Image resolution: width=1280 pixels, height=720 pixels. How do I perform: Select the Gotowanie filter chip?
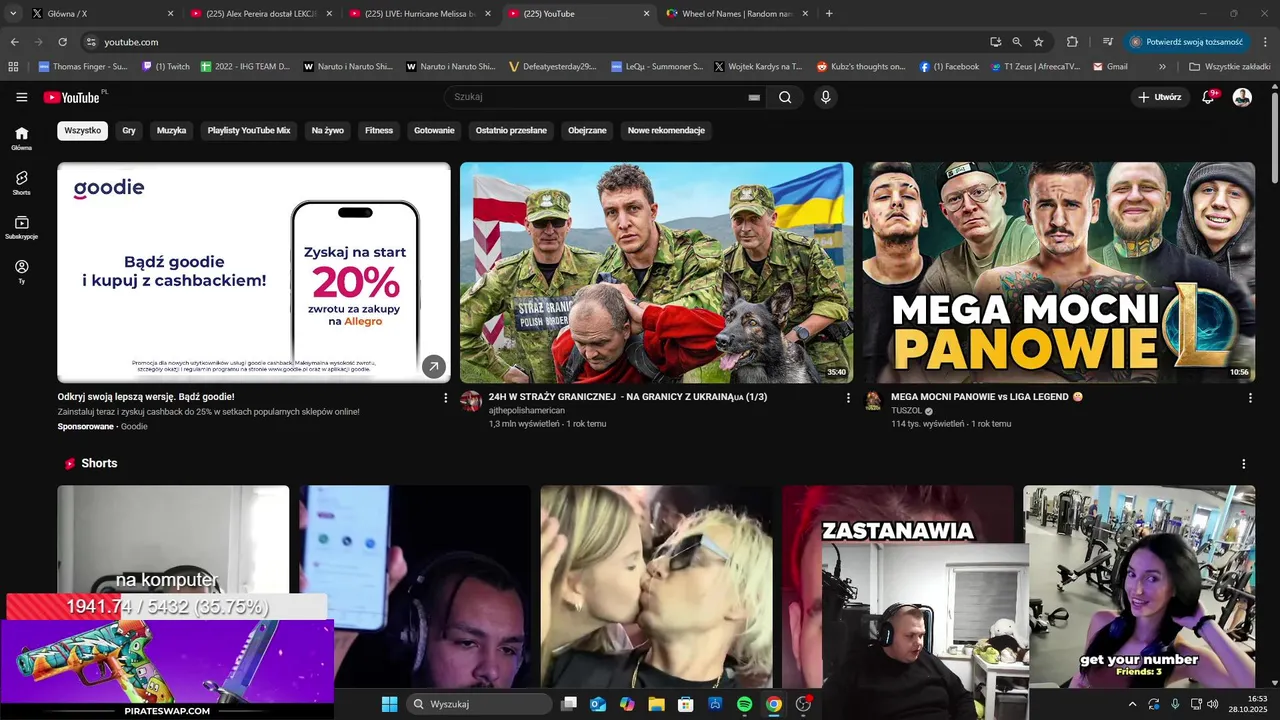click(434, 130)
